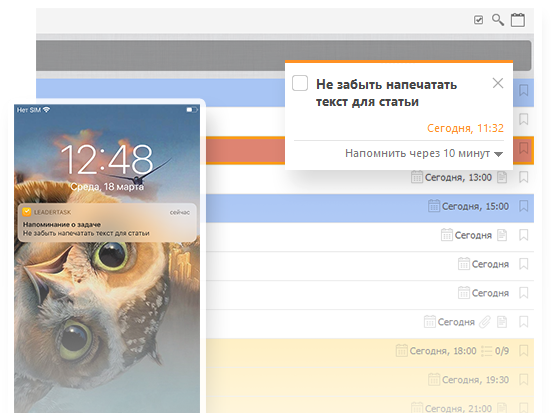Screen dimensions: 551x413
Task: Bookmark the 'Сегодня, 19:30' task
Action: [x=523, y=380]
